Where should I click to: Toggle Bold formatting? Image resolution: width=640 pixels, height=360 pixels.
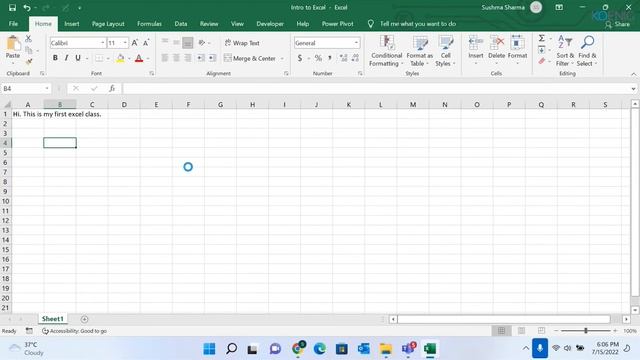[55, 58]
